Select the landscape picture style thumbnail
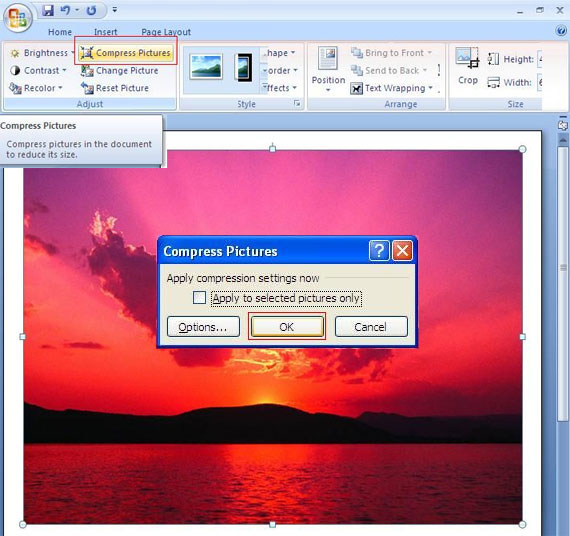Viewport: 570px width, 536px height. click(206, 67)
